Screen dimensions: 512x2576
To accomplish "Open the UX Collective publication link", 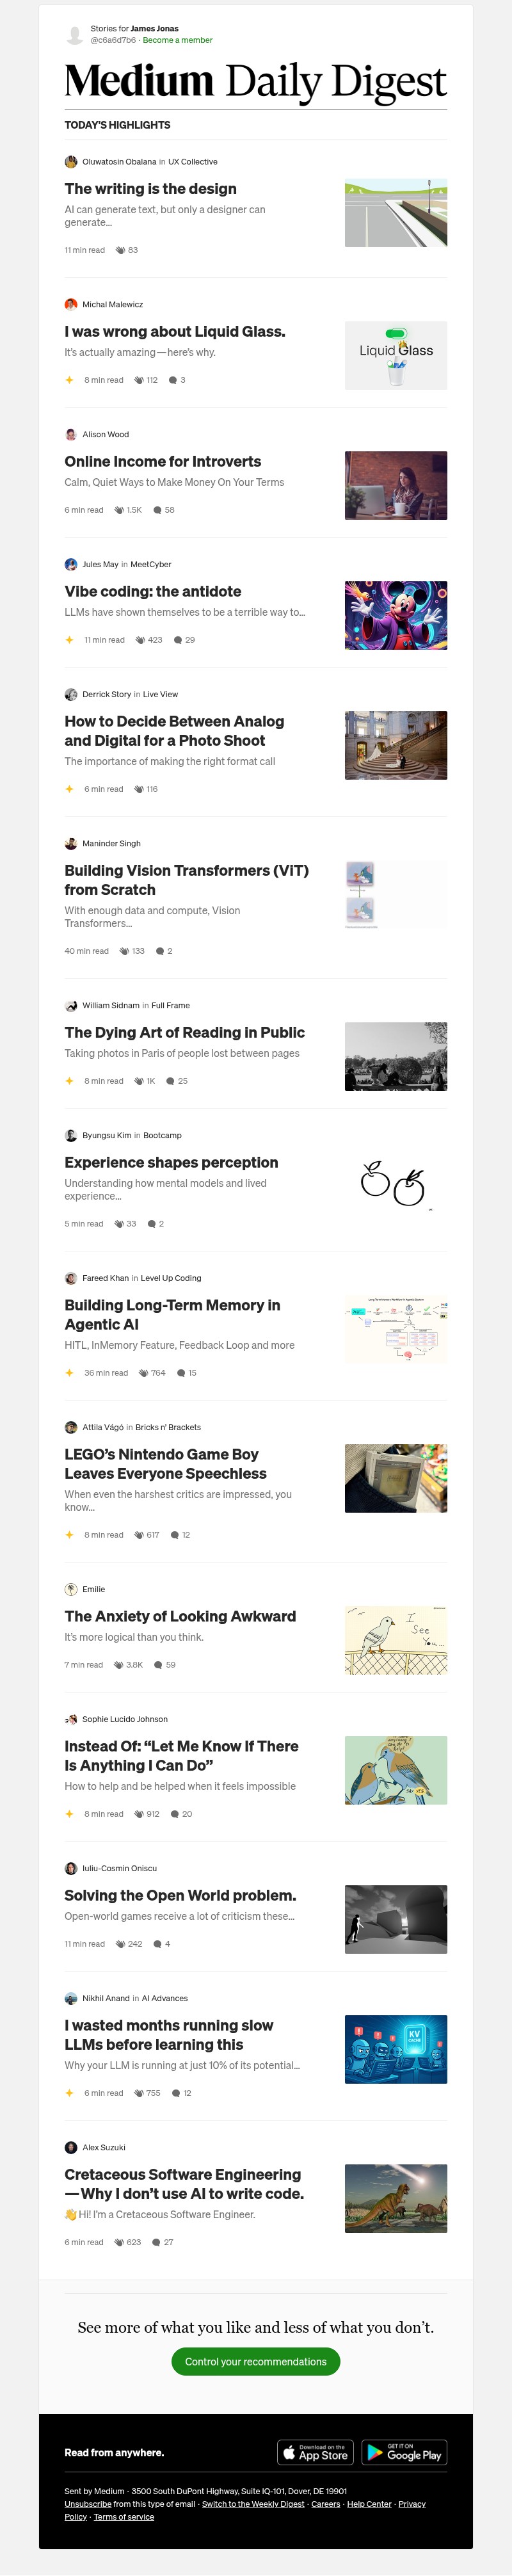I will point(193,161).
